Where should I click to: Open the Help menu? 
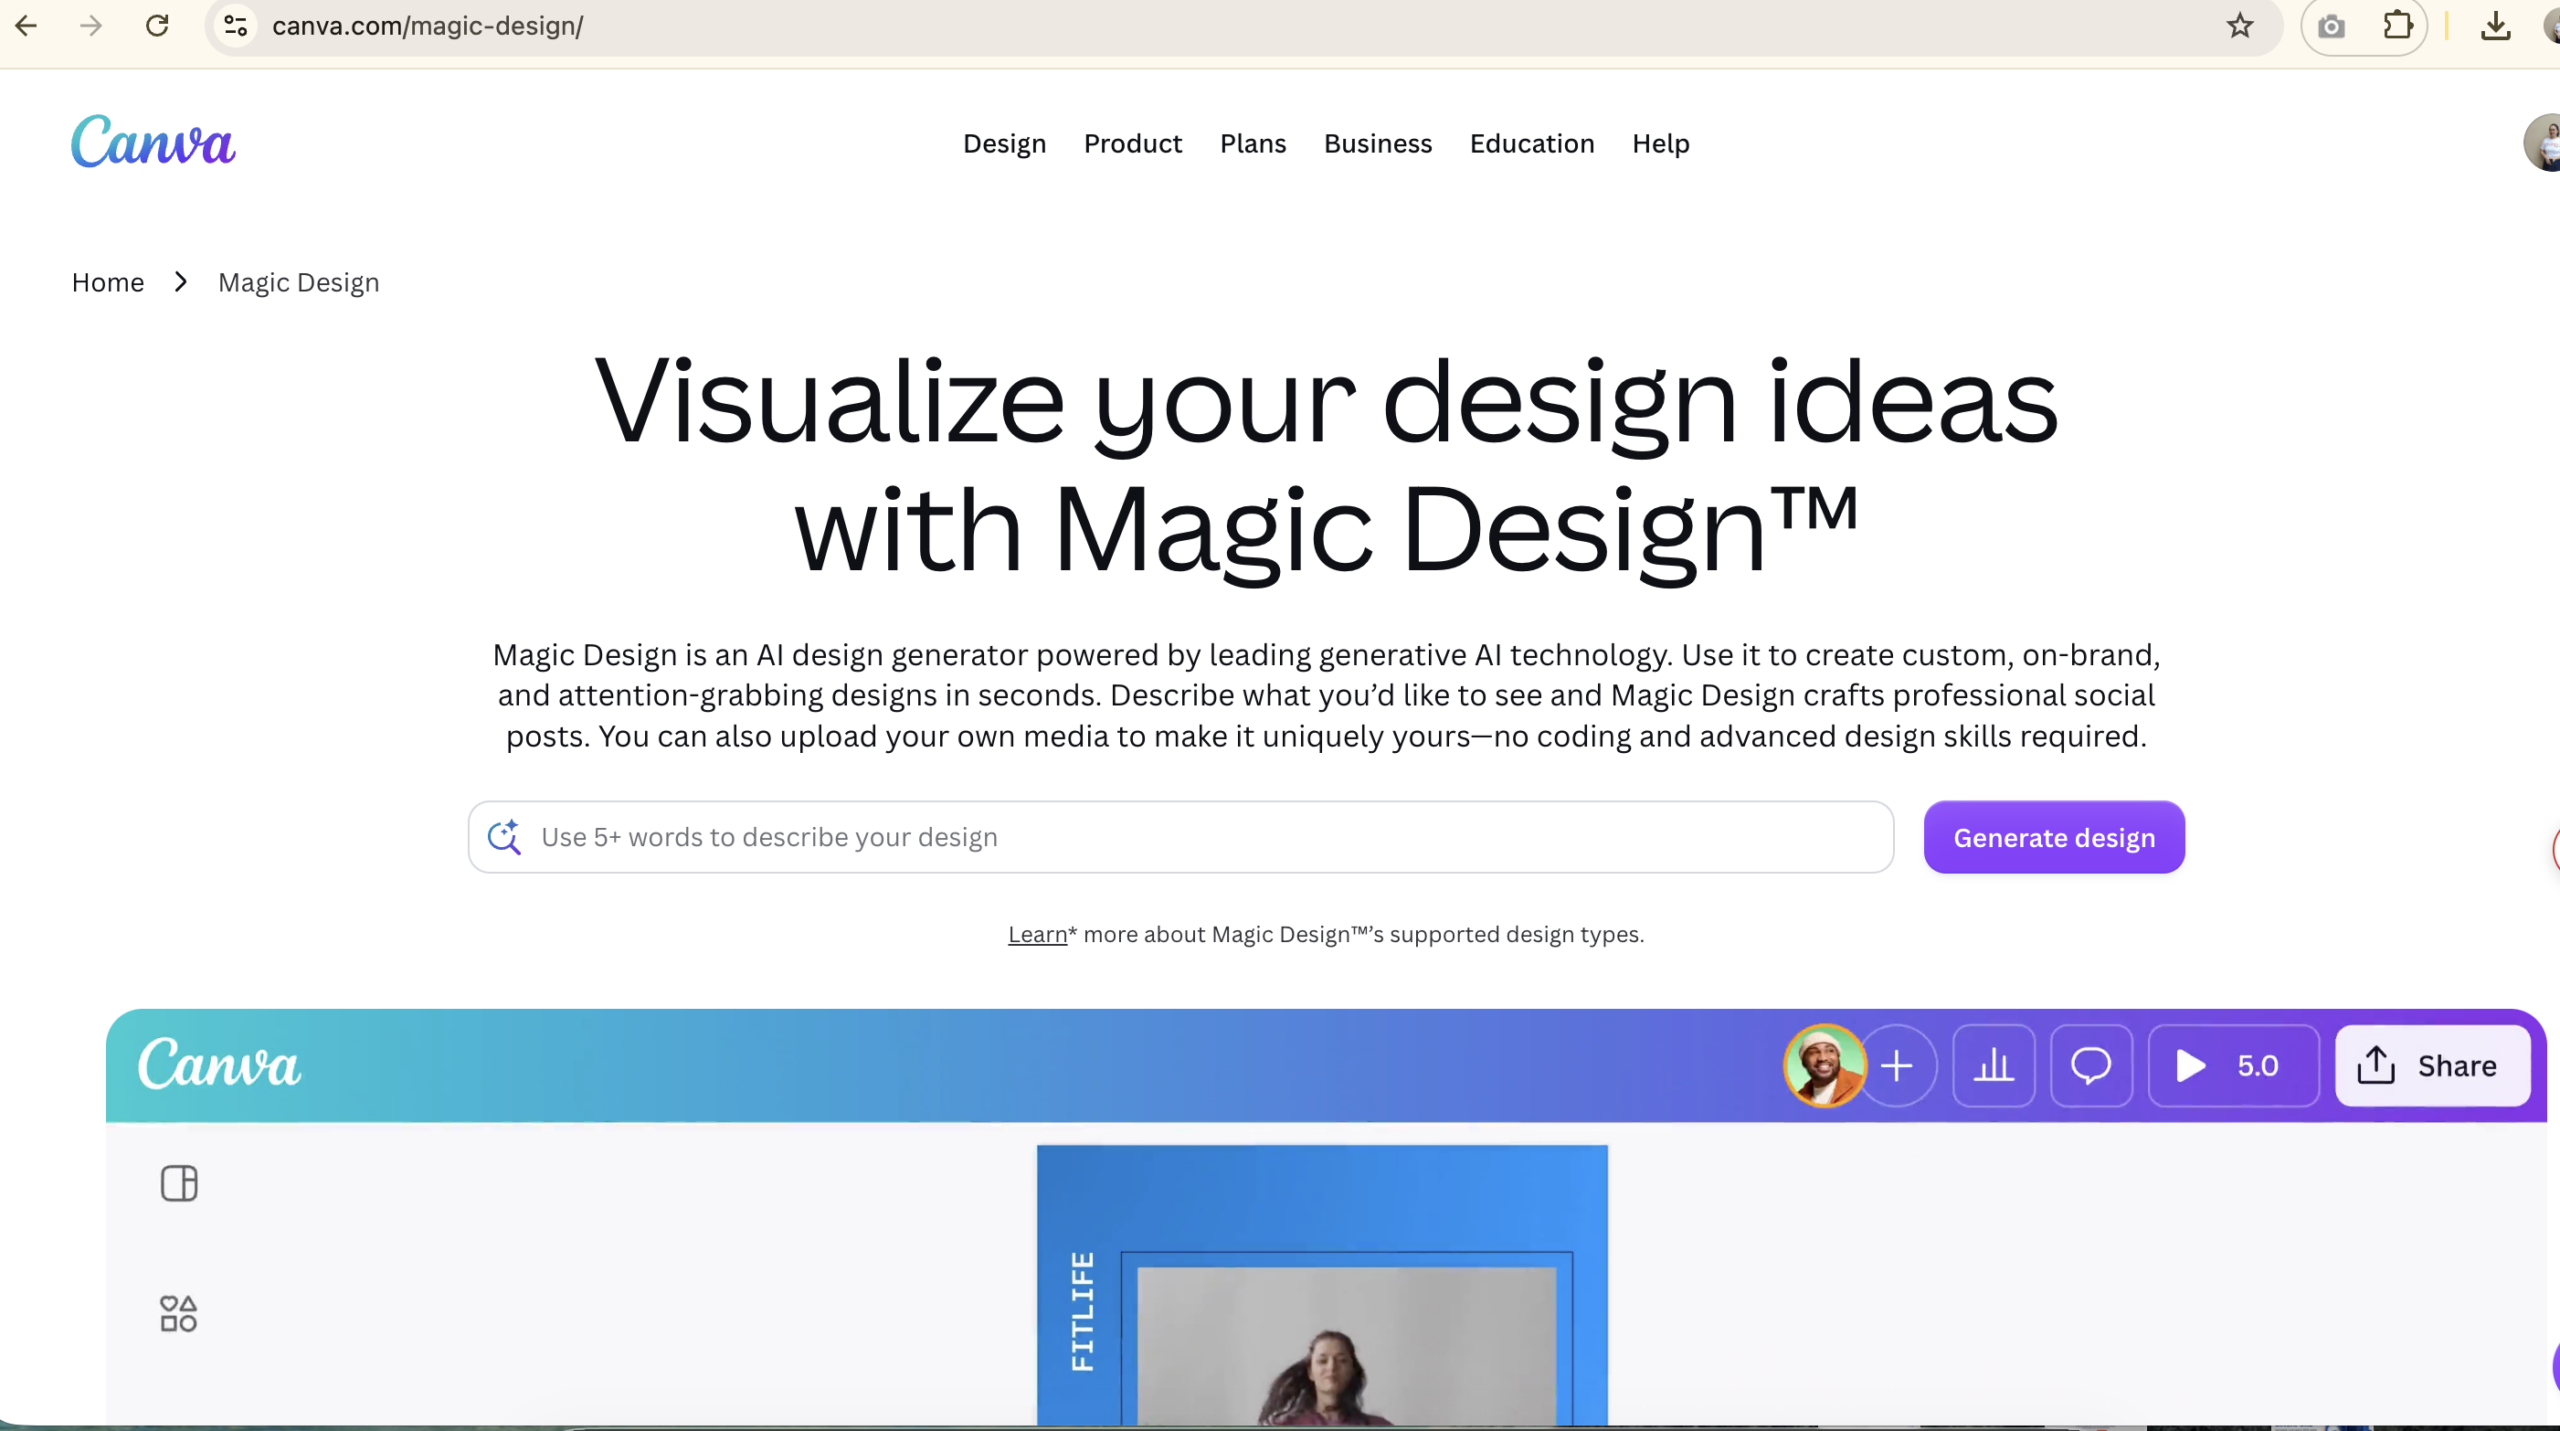1661,143
